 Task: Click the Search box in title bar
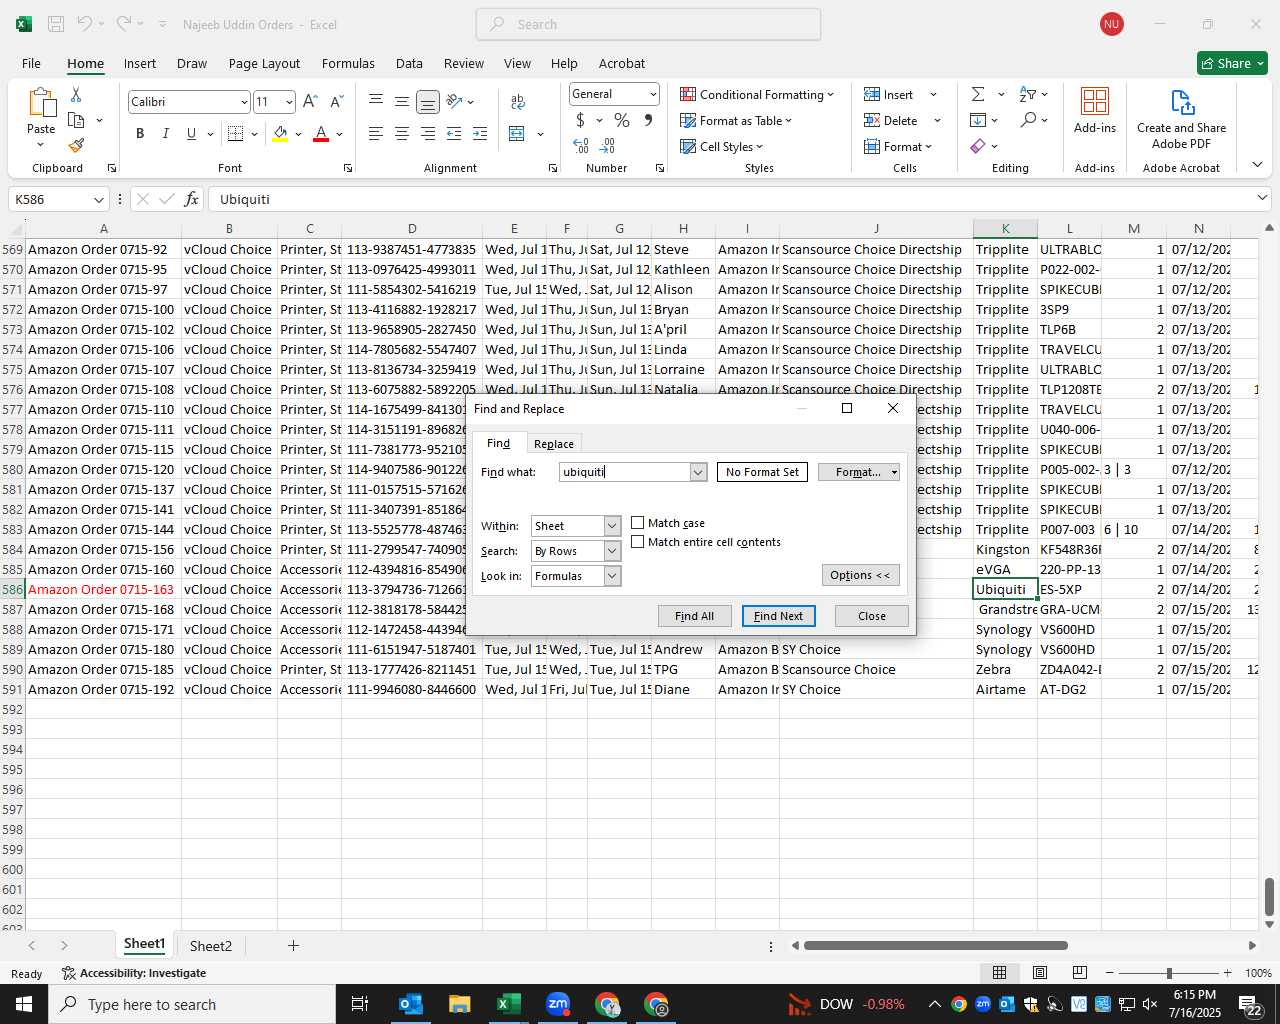649,24
